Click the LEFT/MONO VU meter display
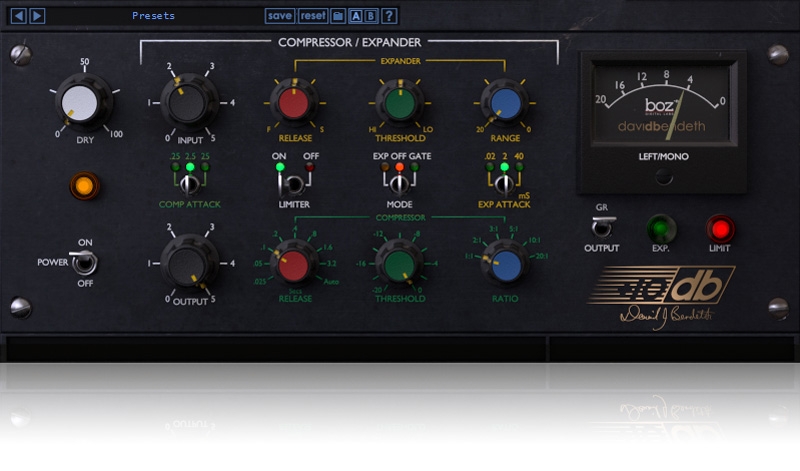This screenshot has height=471, width=800. tap(663, 106)
